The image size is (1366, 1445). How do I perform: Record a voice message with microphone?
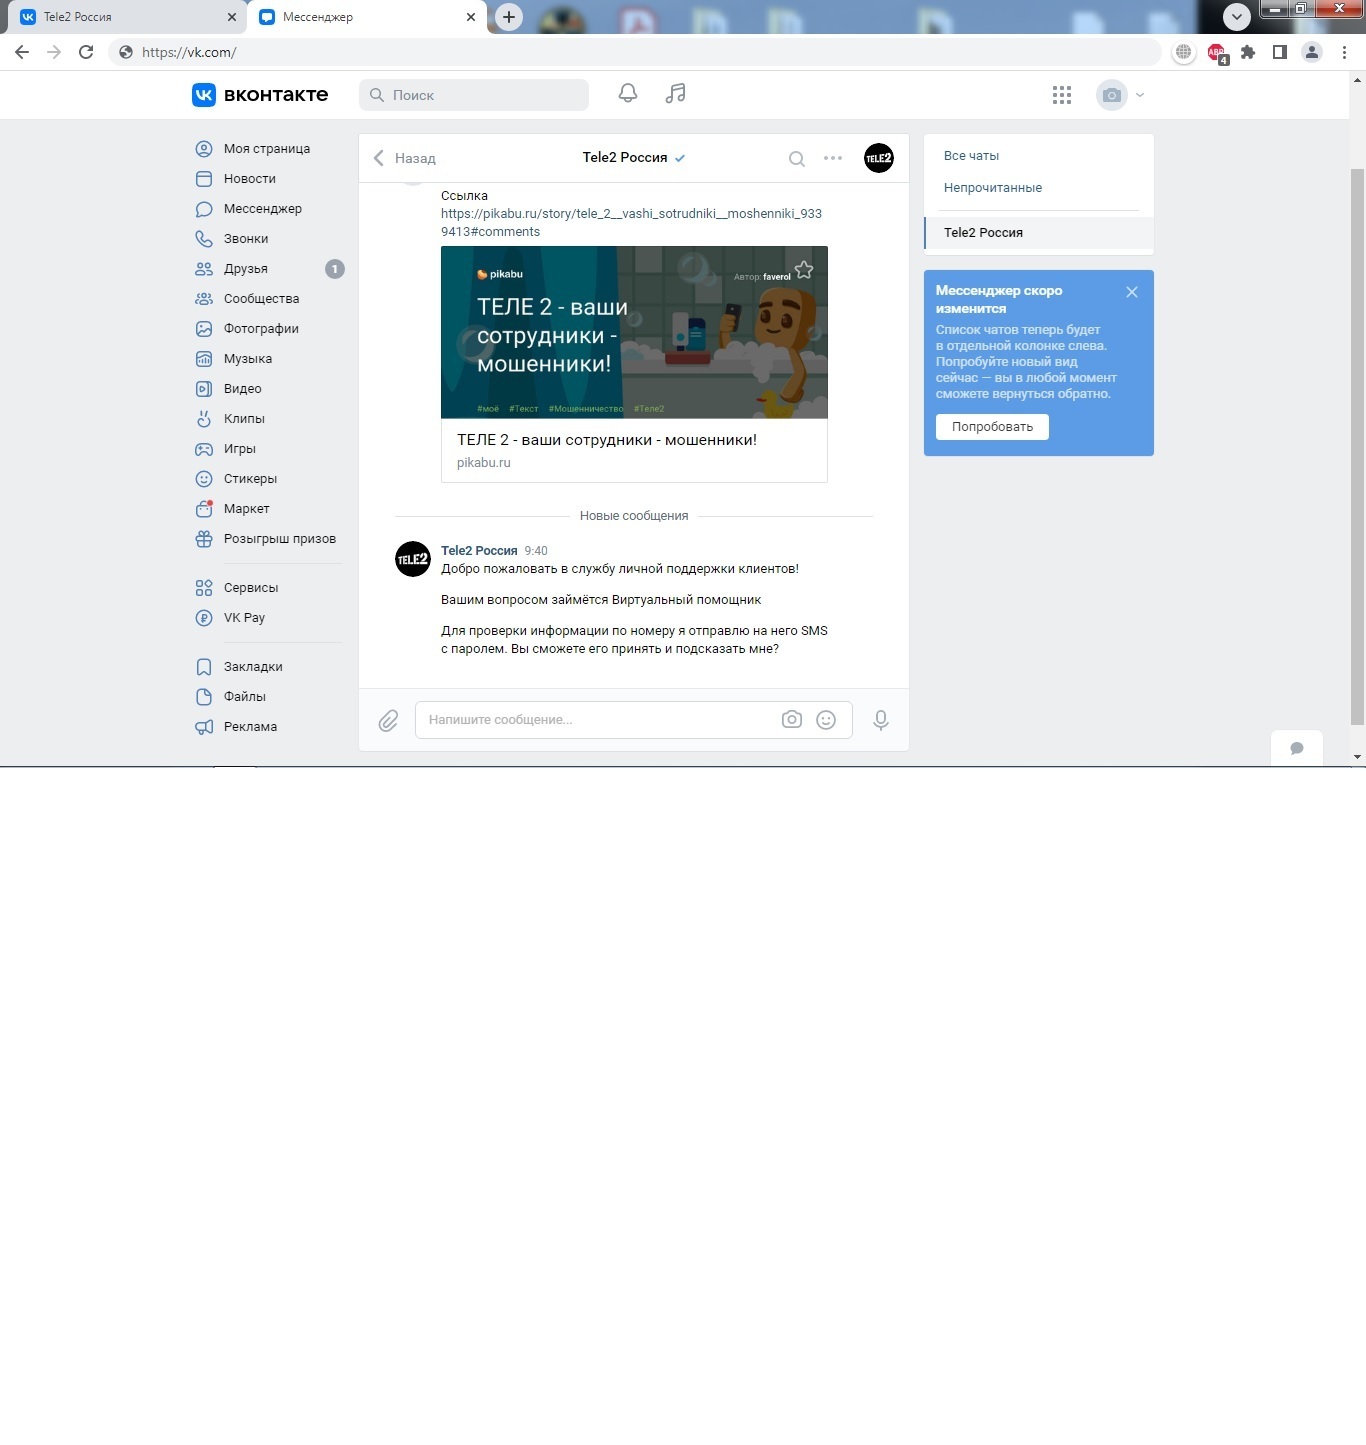[881, 720]
